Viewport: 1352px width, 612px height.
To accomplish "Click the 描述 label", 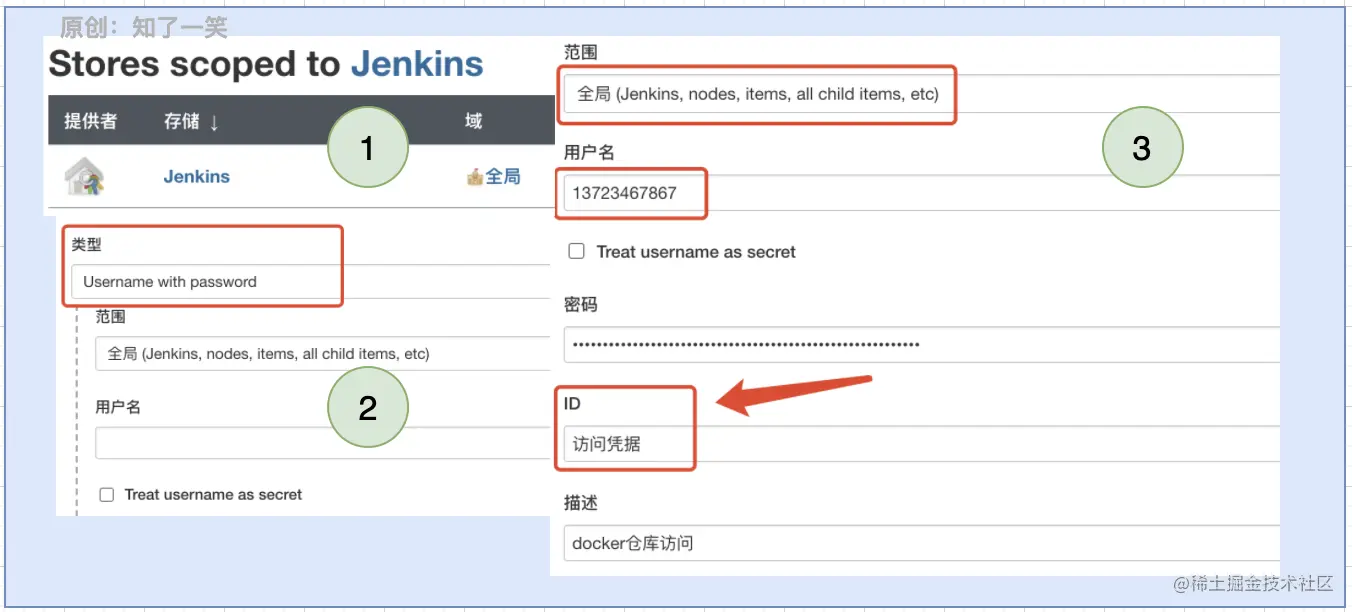I will tap(580, 503).
